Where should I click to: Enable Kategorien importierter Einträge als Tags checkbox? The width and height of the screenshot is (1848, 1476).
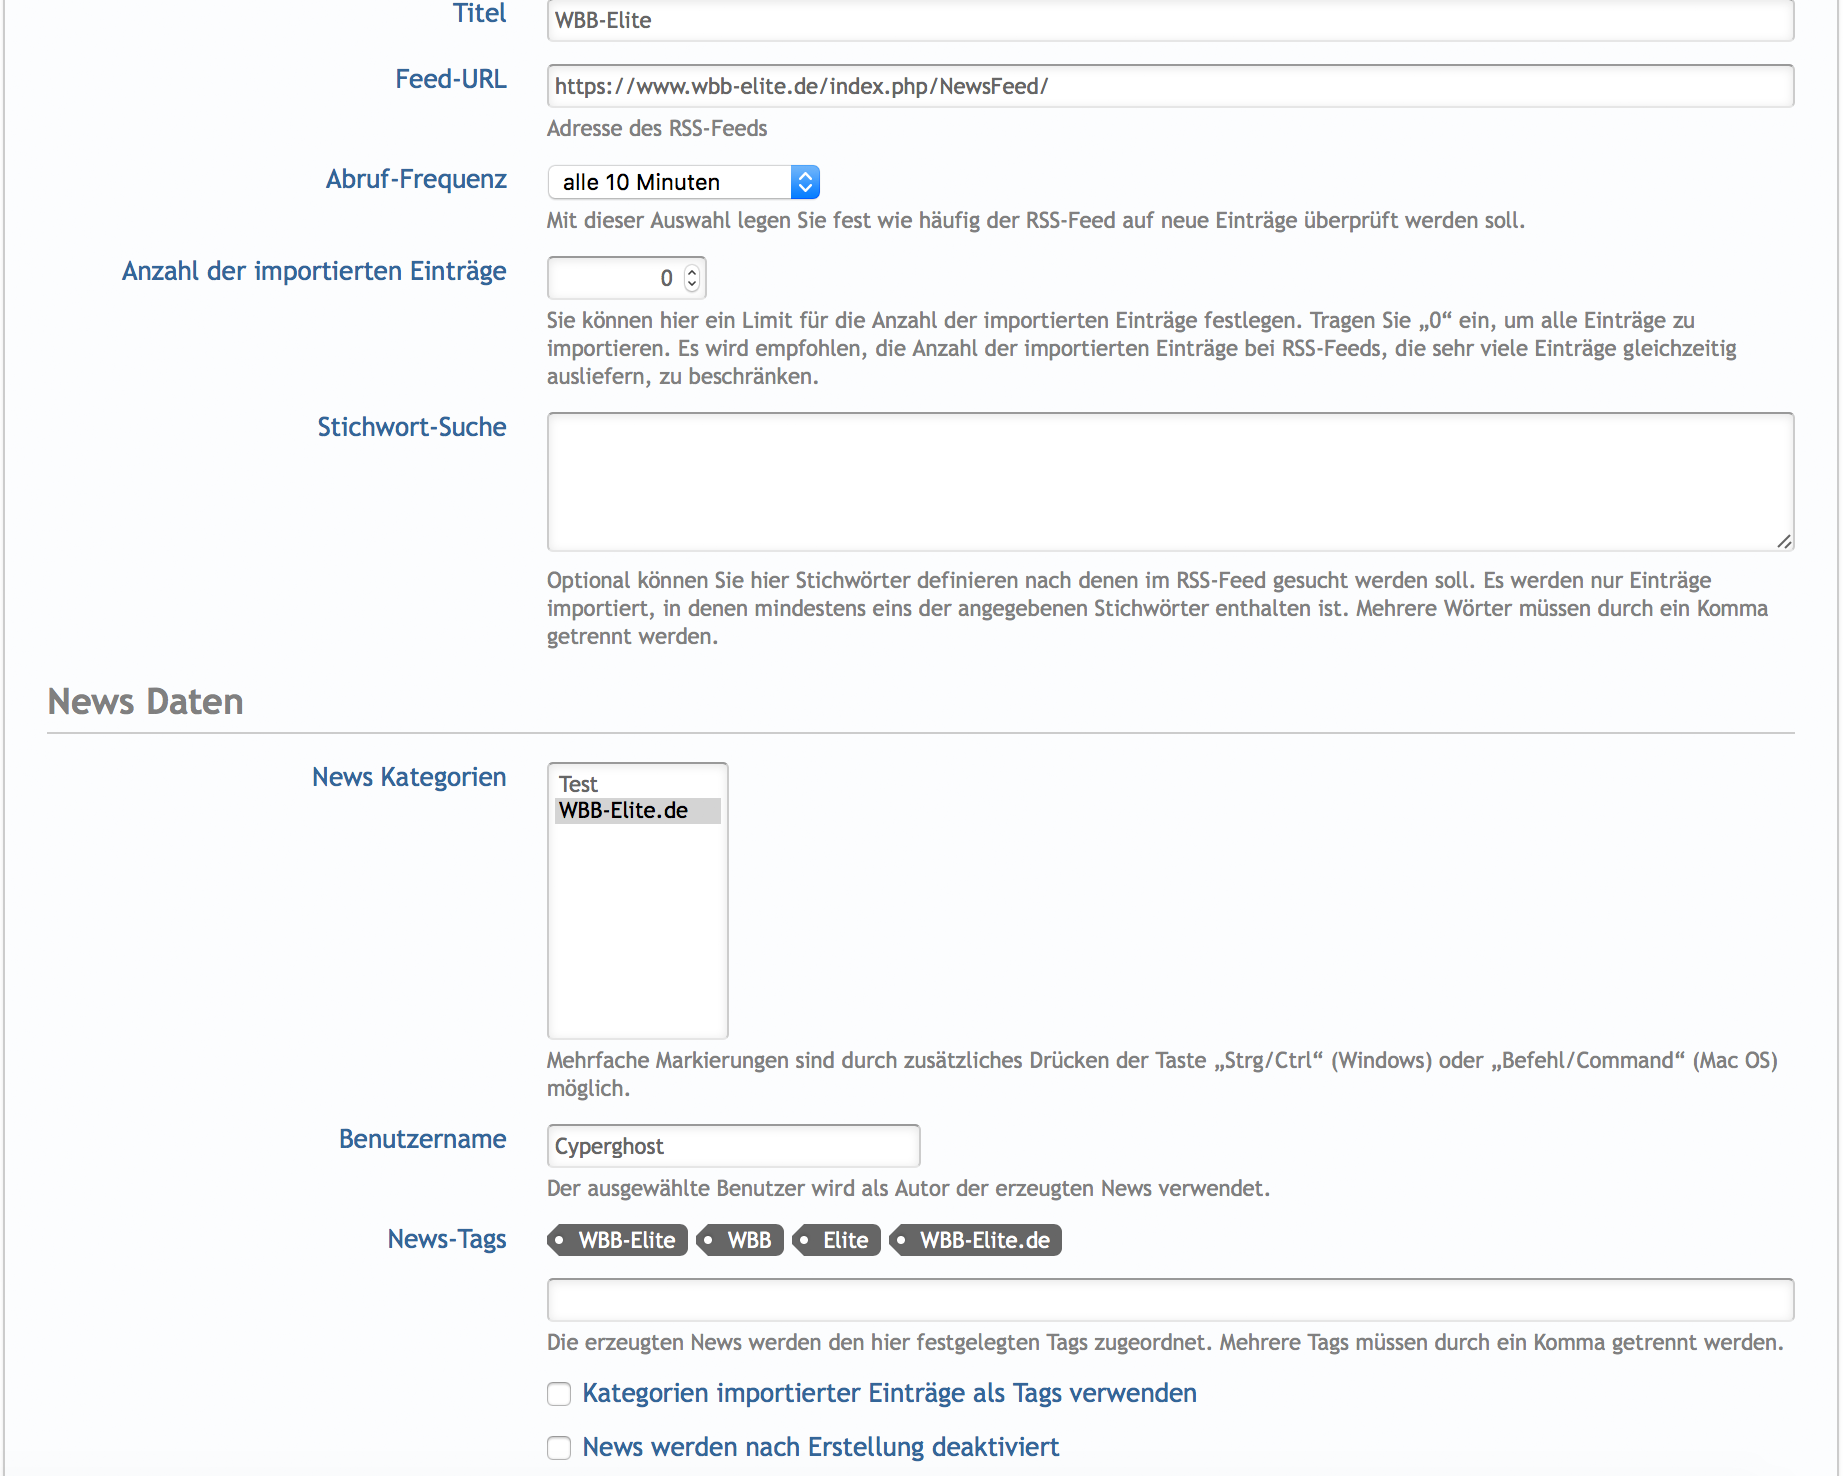[x=559, y=1394]
